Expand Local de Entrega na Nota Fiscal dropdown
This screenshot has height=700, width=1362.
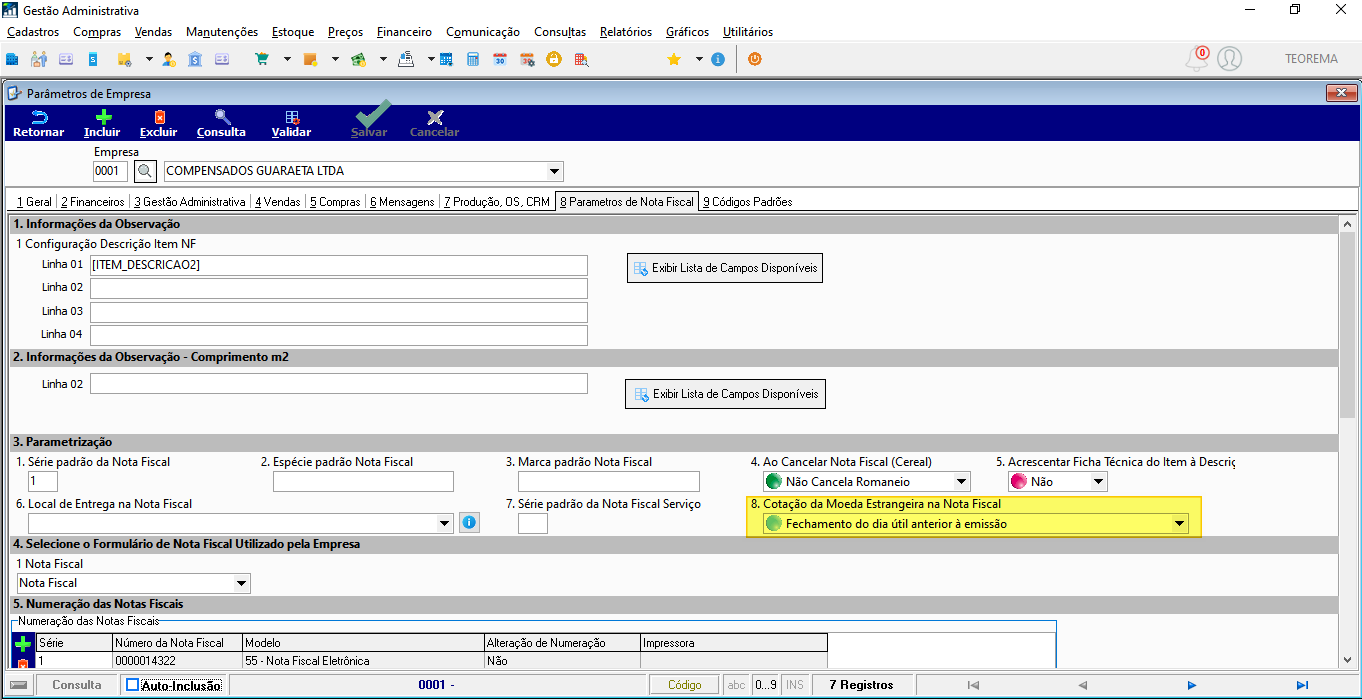coord(445,523)
